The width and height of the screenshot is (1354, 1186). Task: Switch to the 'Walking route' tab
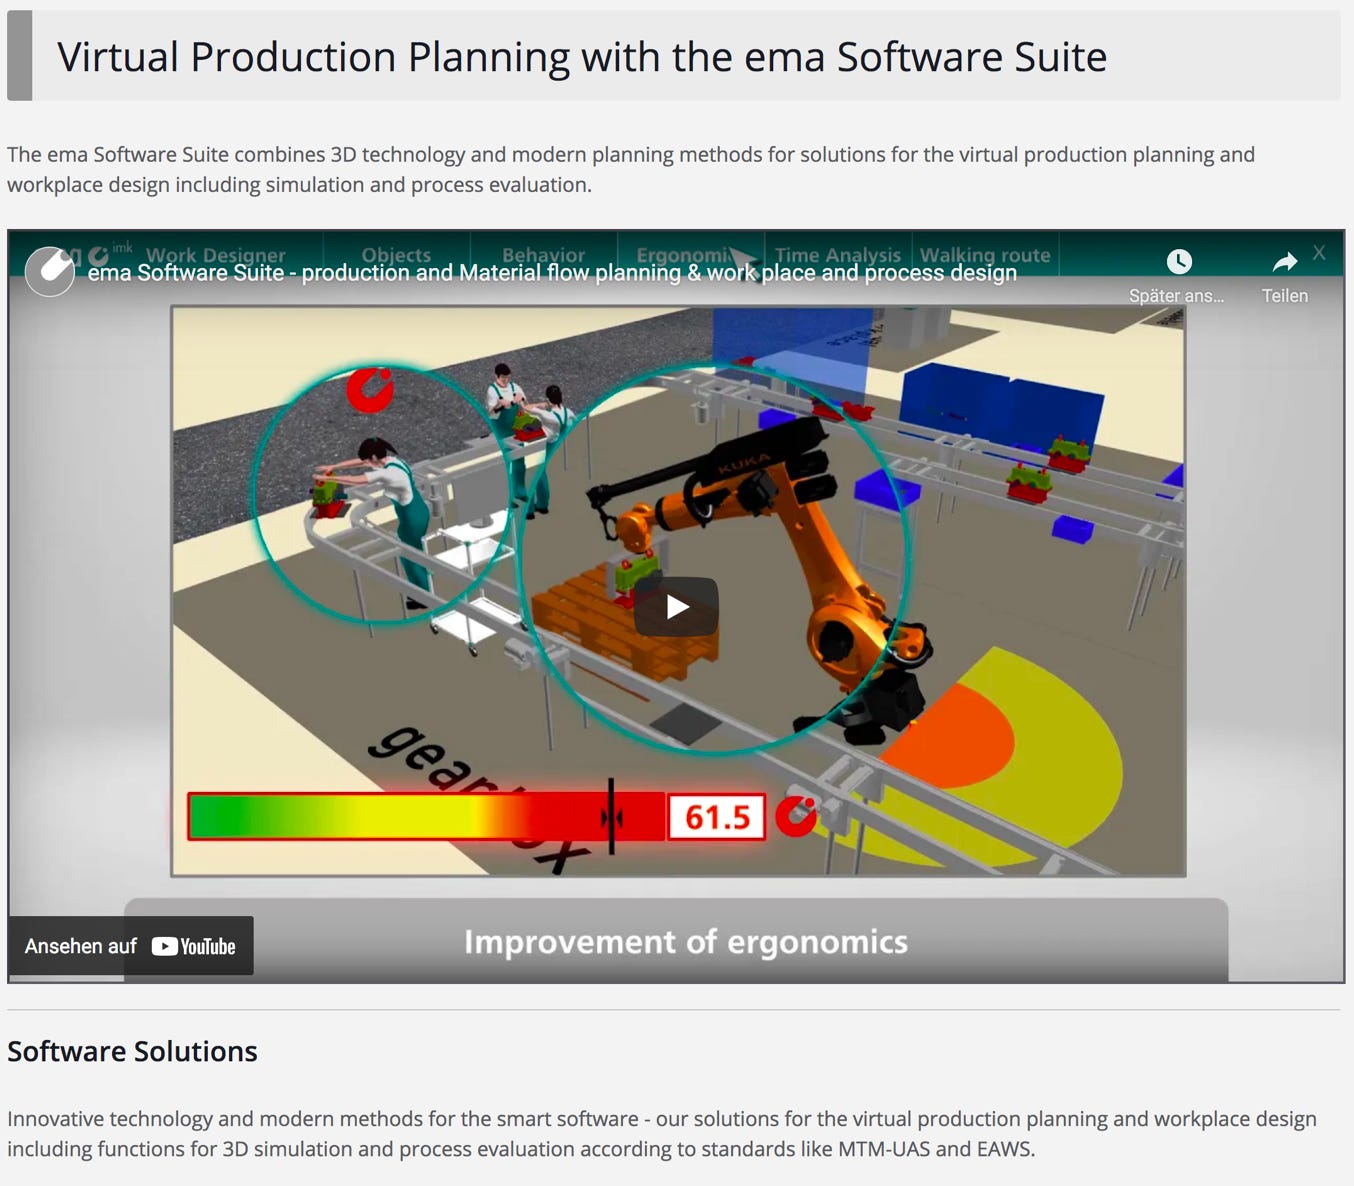(985, 254)
